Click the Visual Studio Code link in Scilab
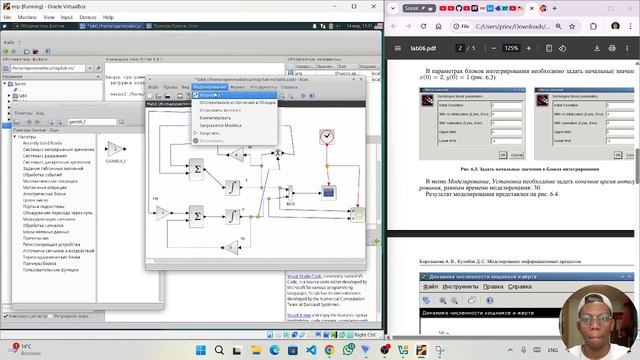Viewport: 640px width, 360px height. (304, 276)
